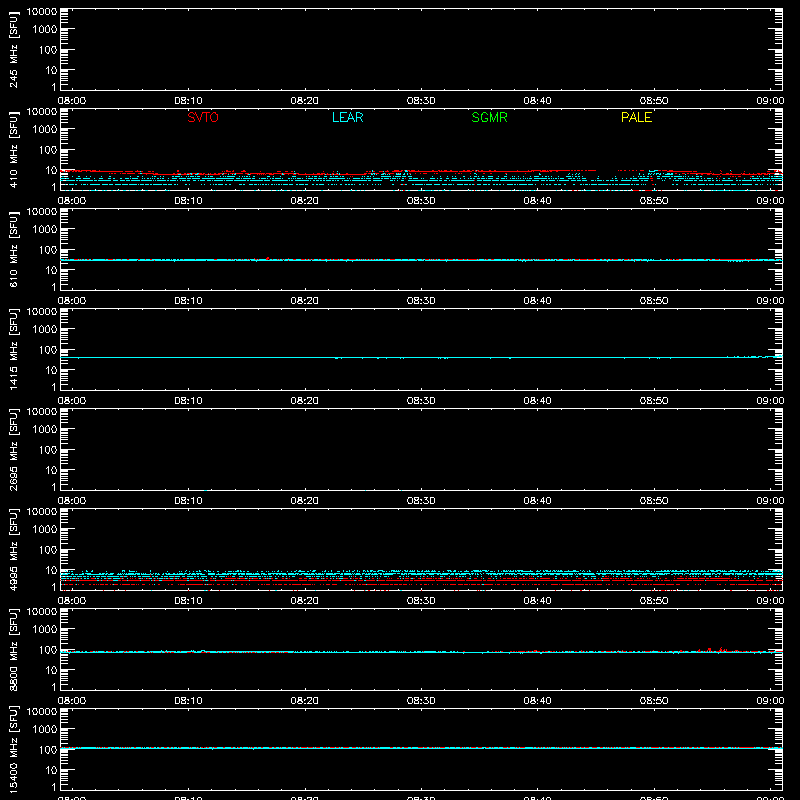Click 08:40 tick label under 610 MHz panel
The height and width of the screenshot is (800, 800).
537,301
